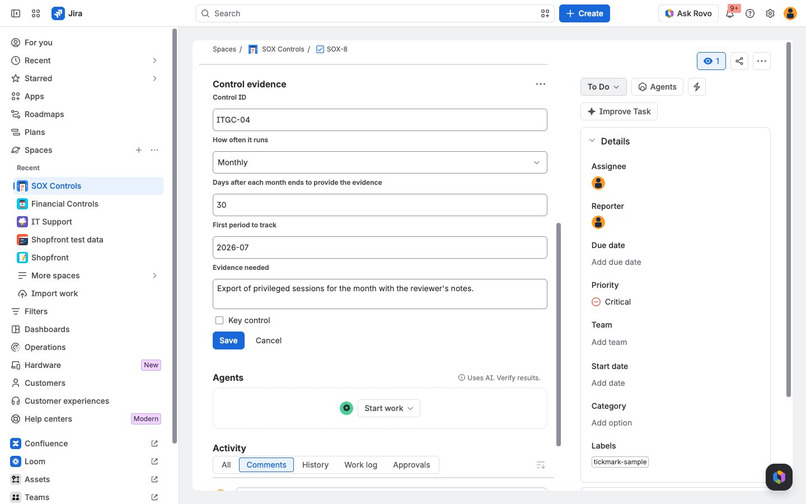Open the Start work dropdown
This screenshot has height=504, width=806.
(x=389, y=408)
